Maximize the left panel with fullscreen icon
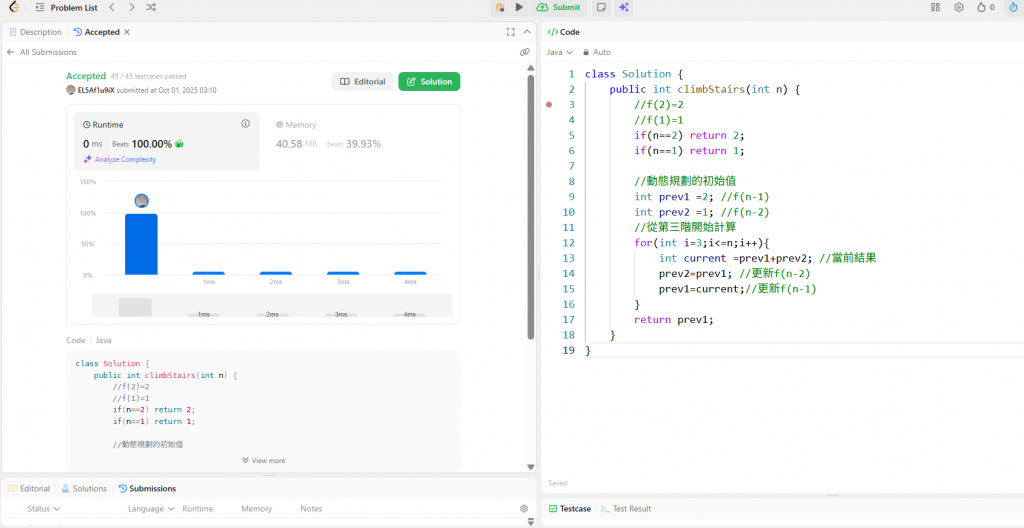Viewport: 1024px width, 528px height. (x=511, y=31)
